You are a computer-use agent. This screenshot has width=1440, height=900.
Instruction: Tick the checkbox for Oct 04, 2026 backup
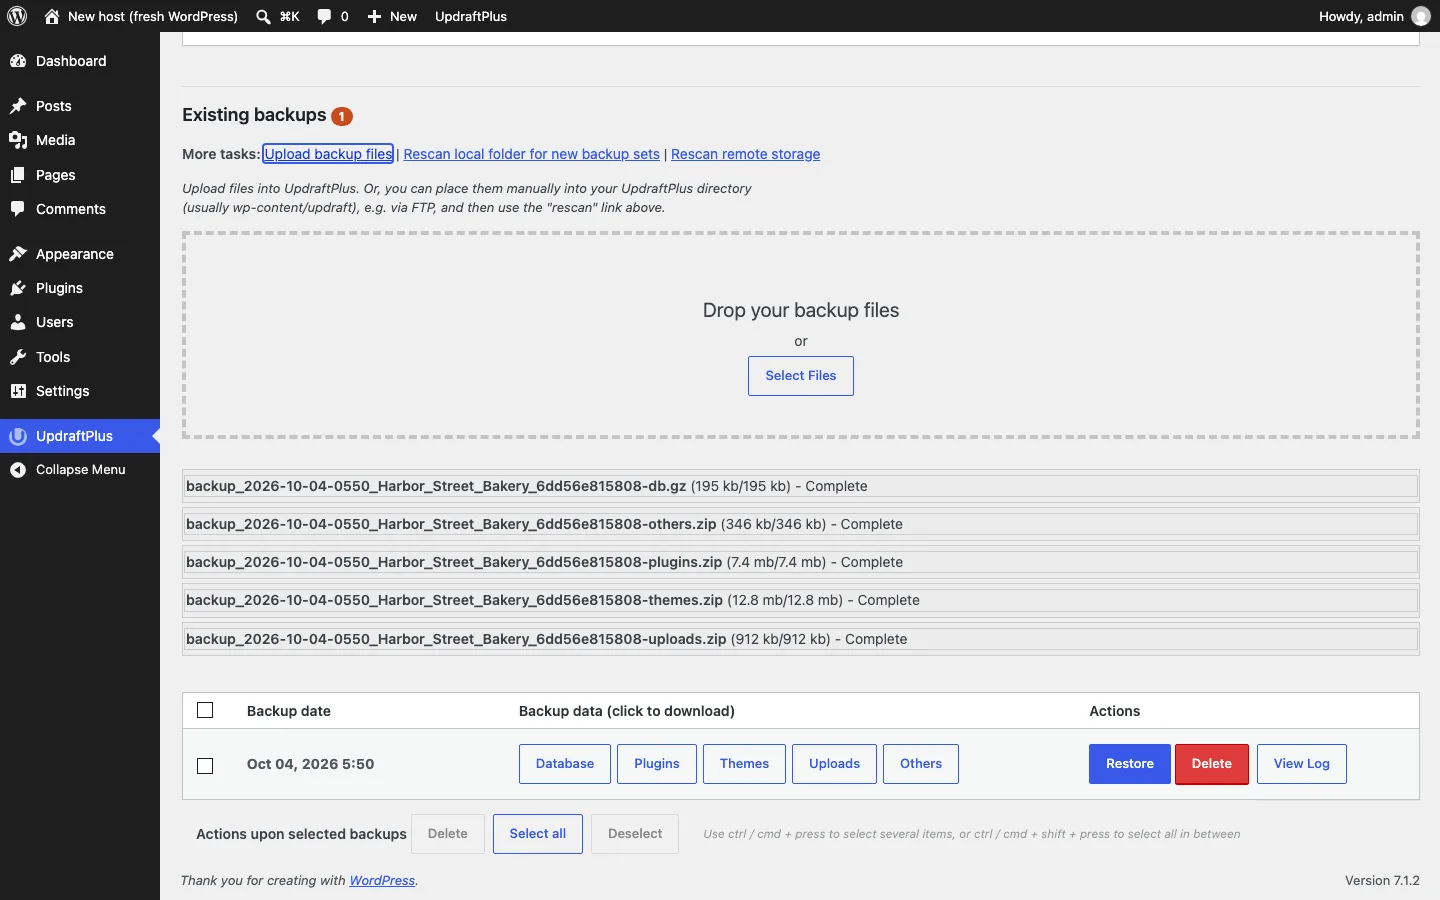point(206,766)
